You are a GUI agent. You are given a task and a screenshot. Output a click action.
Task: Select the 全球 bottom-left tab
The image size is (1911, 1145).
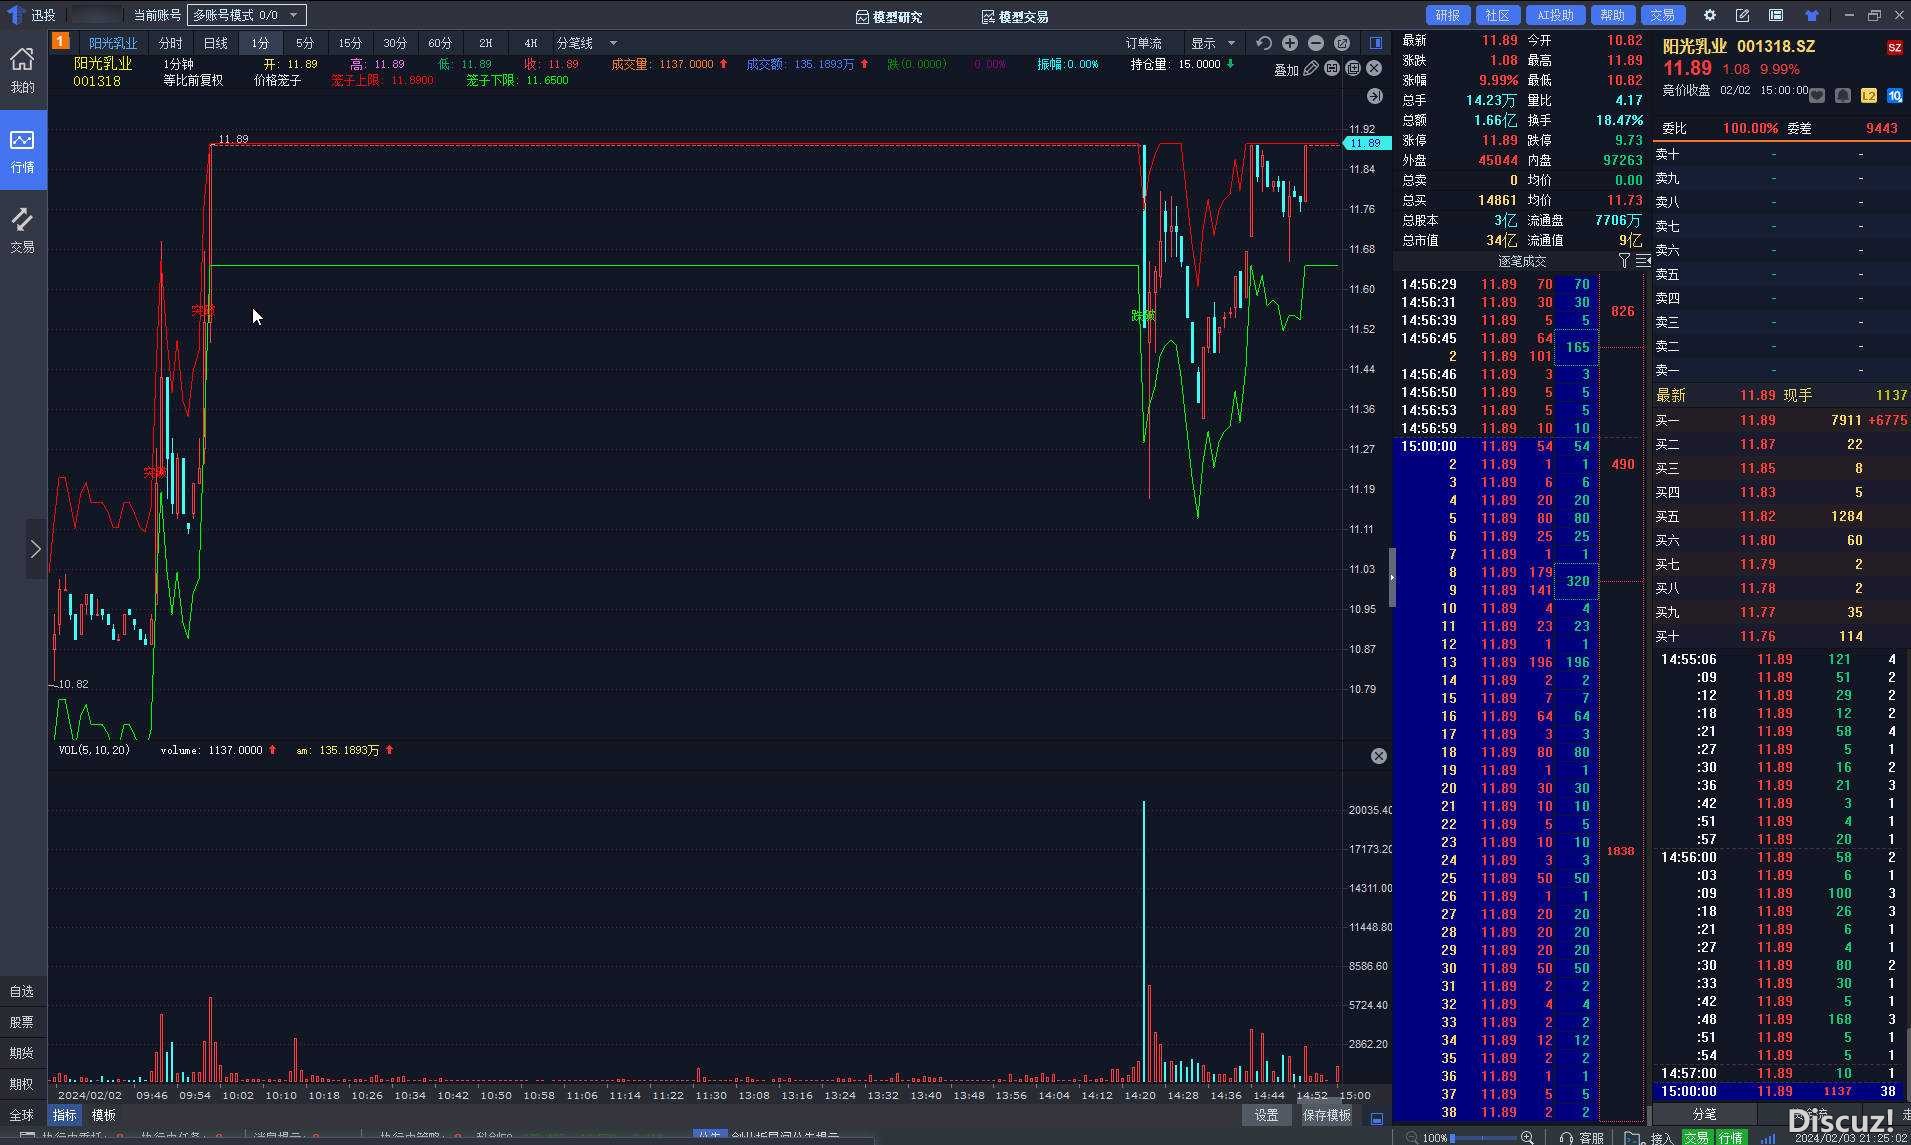click(22, 1115)
